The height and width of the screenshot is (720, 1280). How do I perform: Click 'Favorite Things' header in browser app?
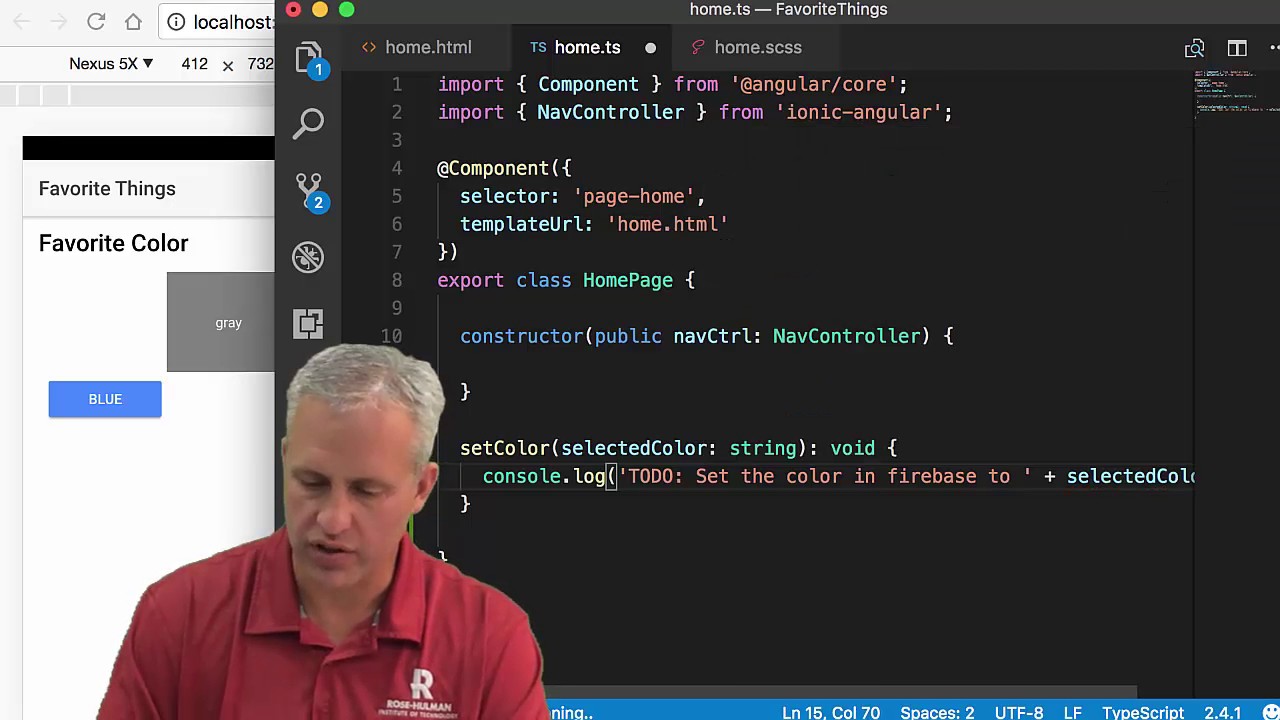[107, 189]
